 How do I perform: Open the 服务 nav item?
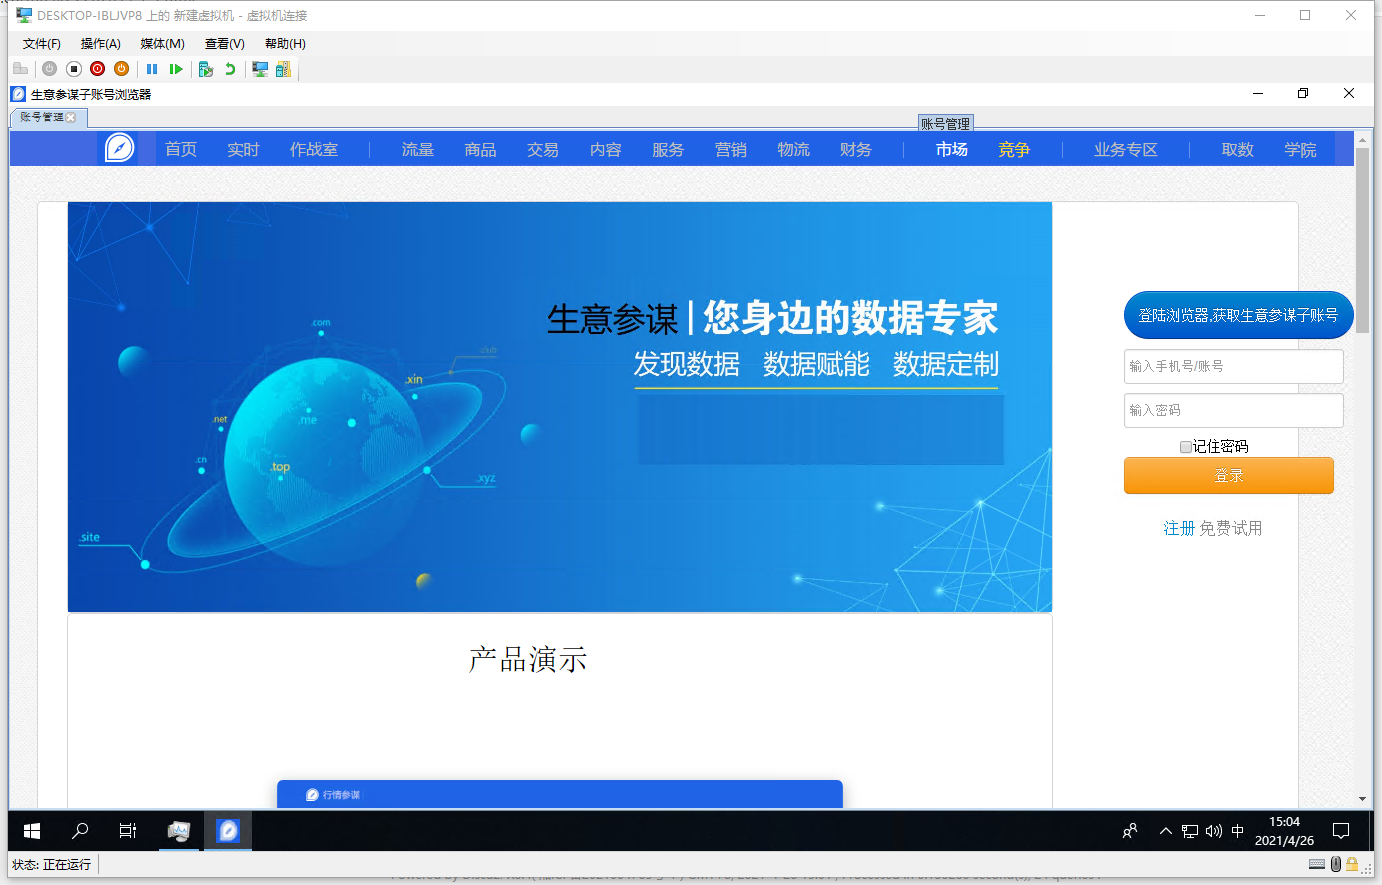click(x=668, y=149)
